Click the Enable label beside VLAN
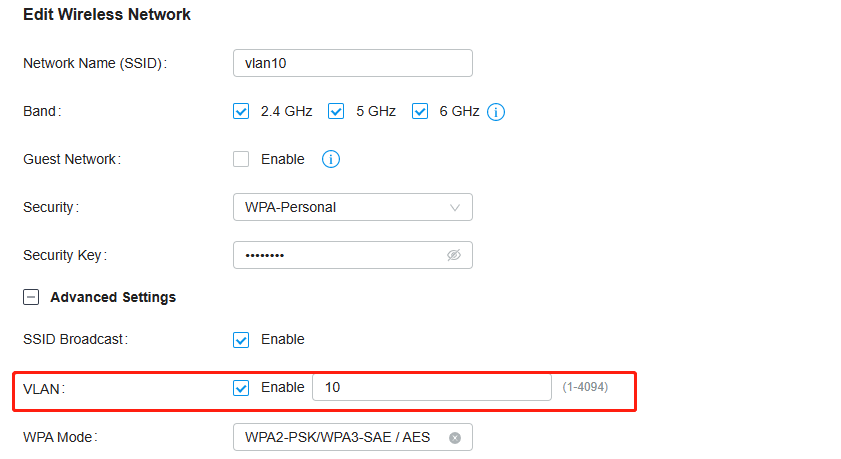Image resolution: width=841 pixels, height=459 pixels. pos(283,387)
